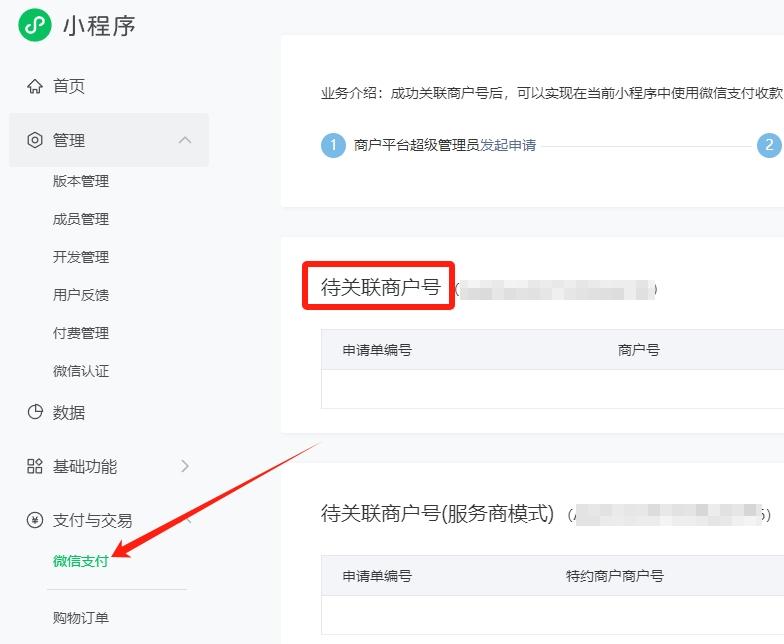
Task: Click the grid icon beside 基础功能
Action: click(35, 466)
